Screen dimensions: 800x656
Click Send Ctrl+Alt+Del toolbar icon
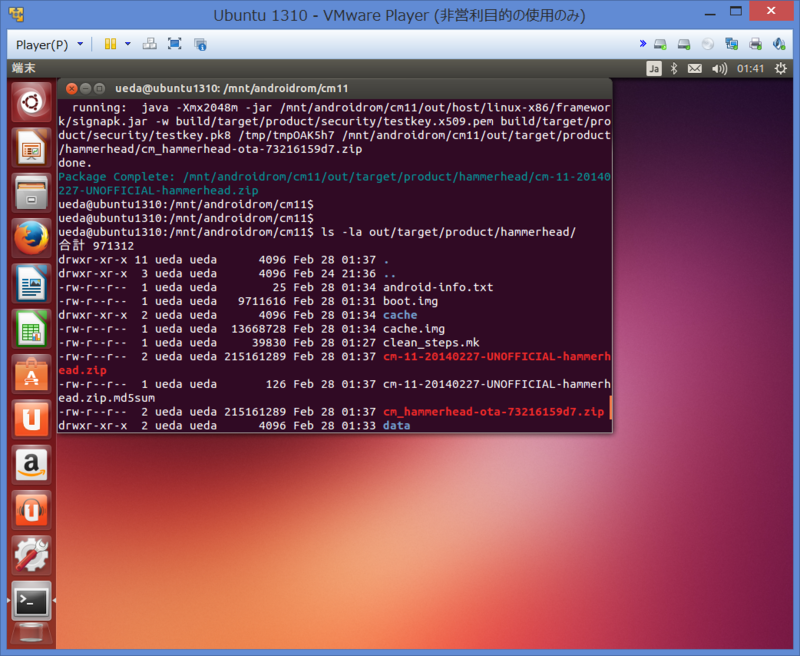(149, 44)
